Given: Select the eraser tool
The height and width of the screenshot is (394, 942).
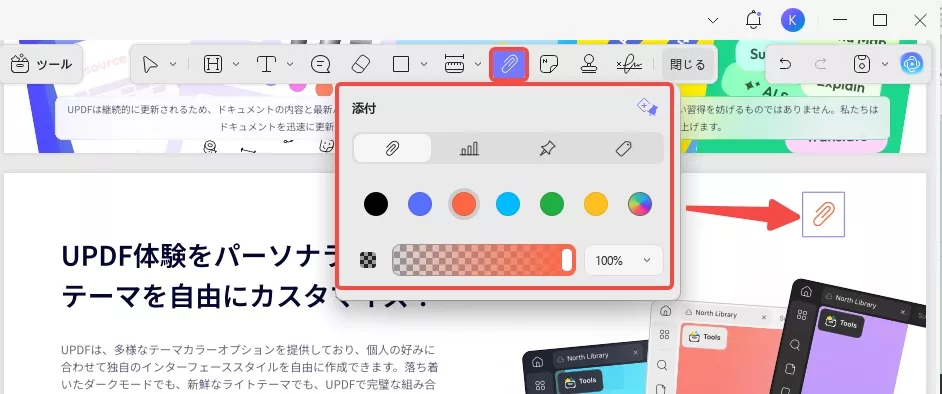Looking at the screenshot, I should 360,64.
